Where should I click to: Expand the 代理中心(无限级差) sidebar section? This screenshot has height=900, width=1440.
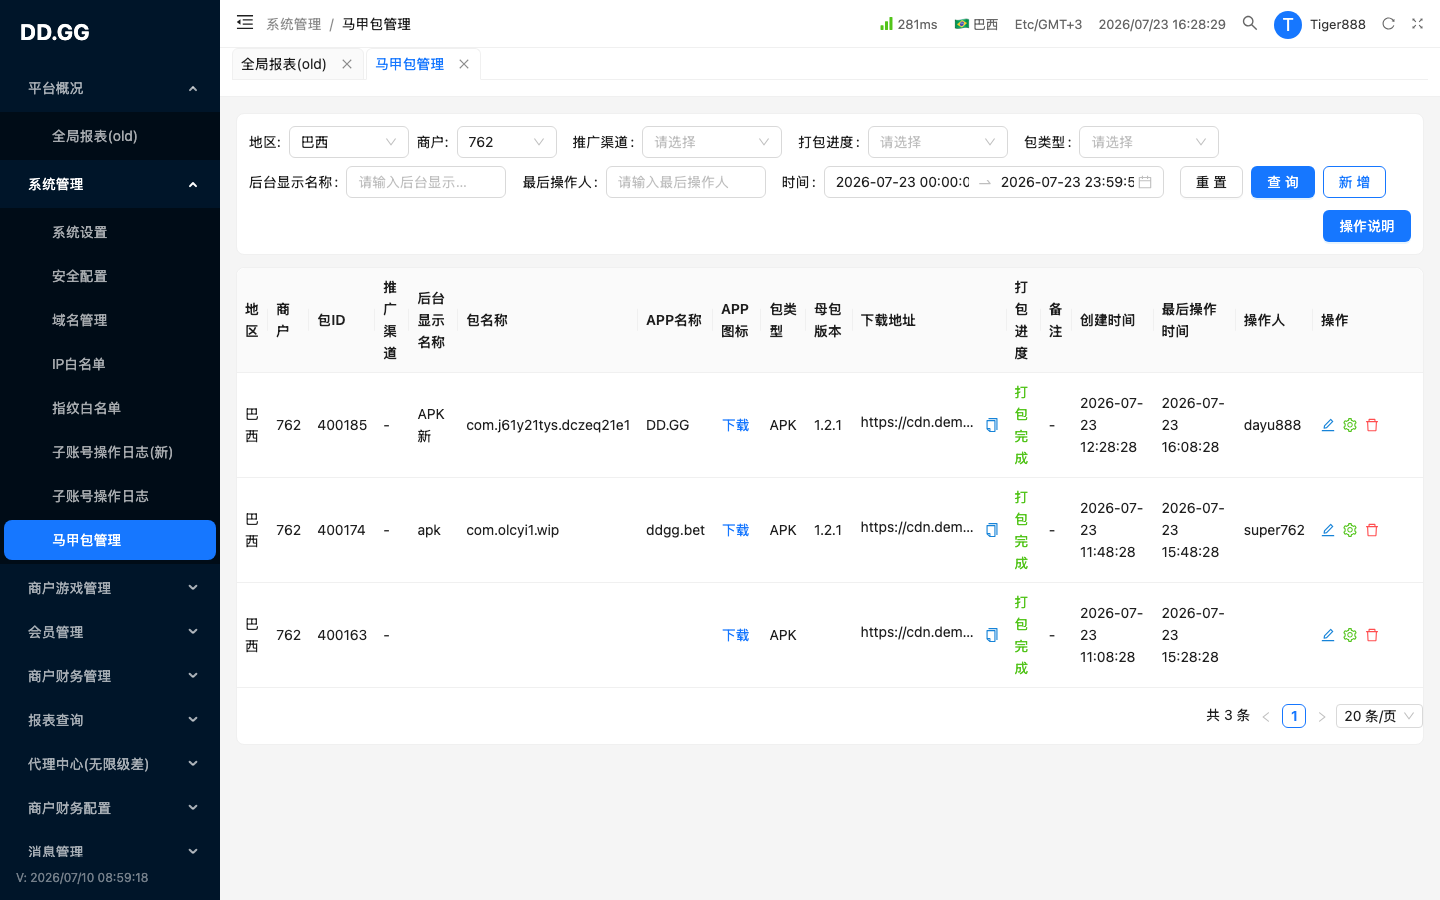(x=110, y=764)
